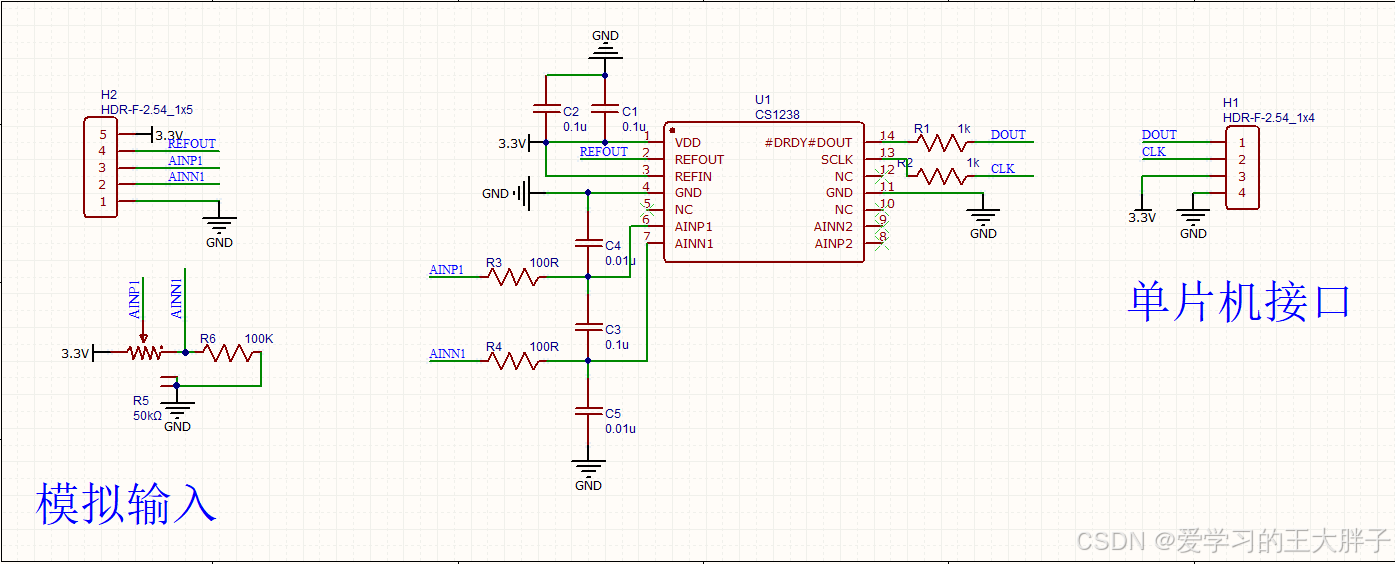Select the no-connect cross on U1 pin 8
Screen dimensions: 1395x564
pos(882,244)
